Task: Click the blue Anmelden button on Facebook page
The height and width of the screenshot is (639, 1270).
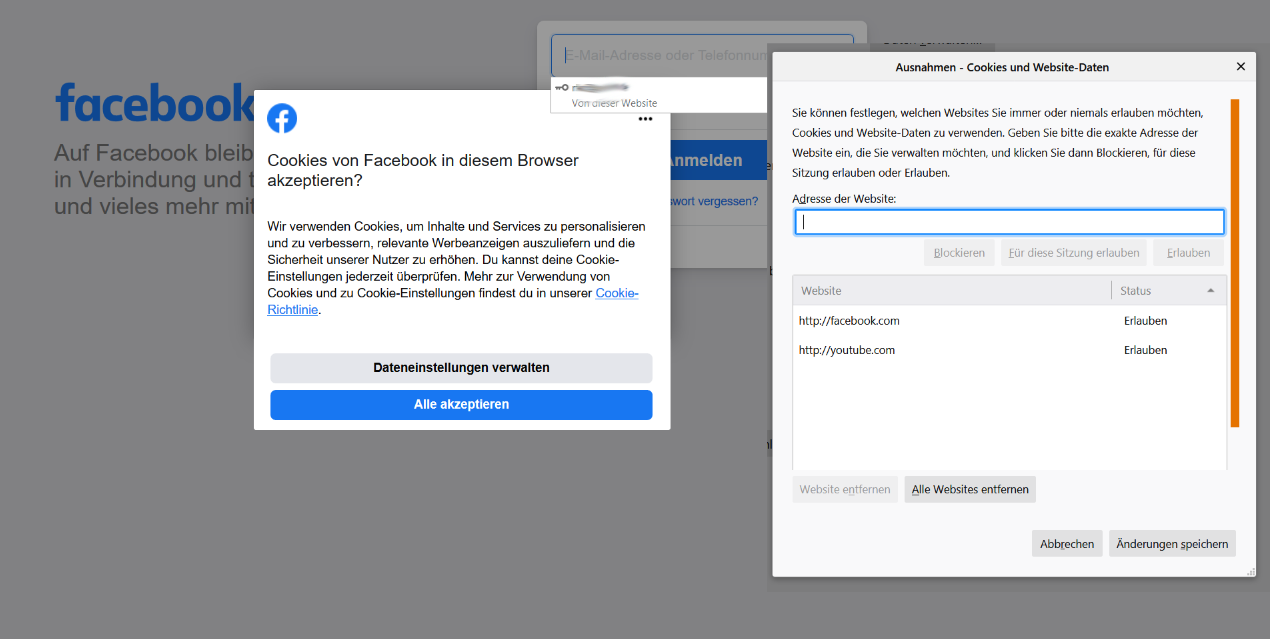Action: (718, 160)
